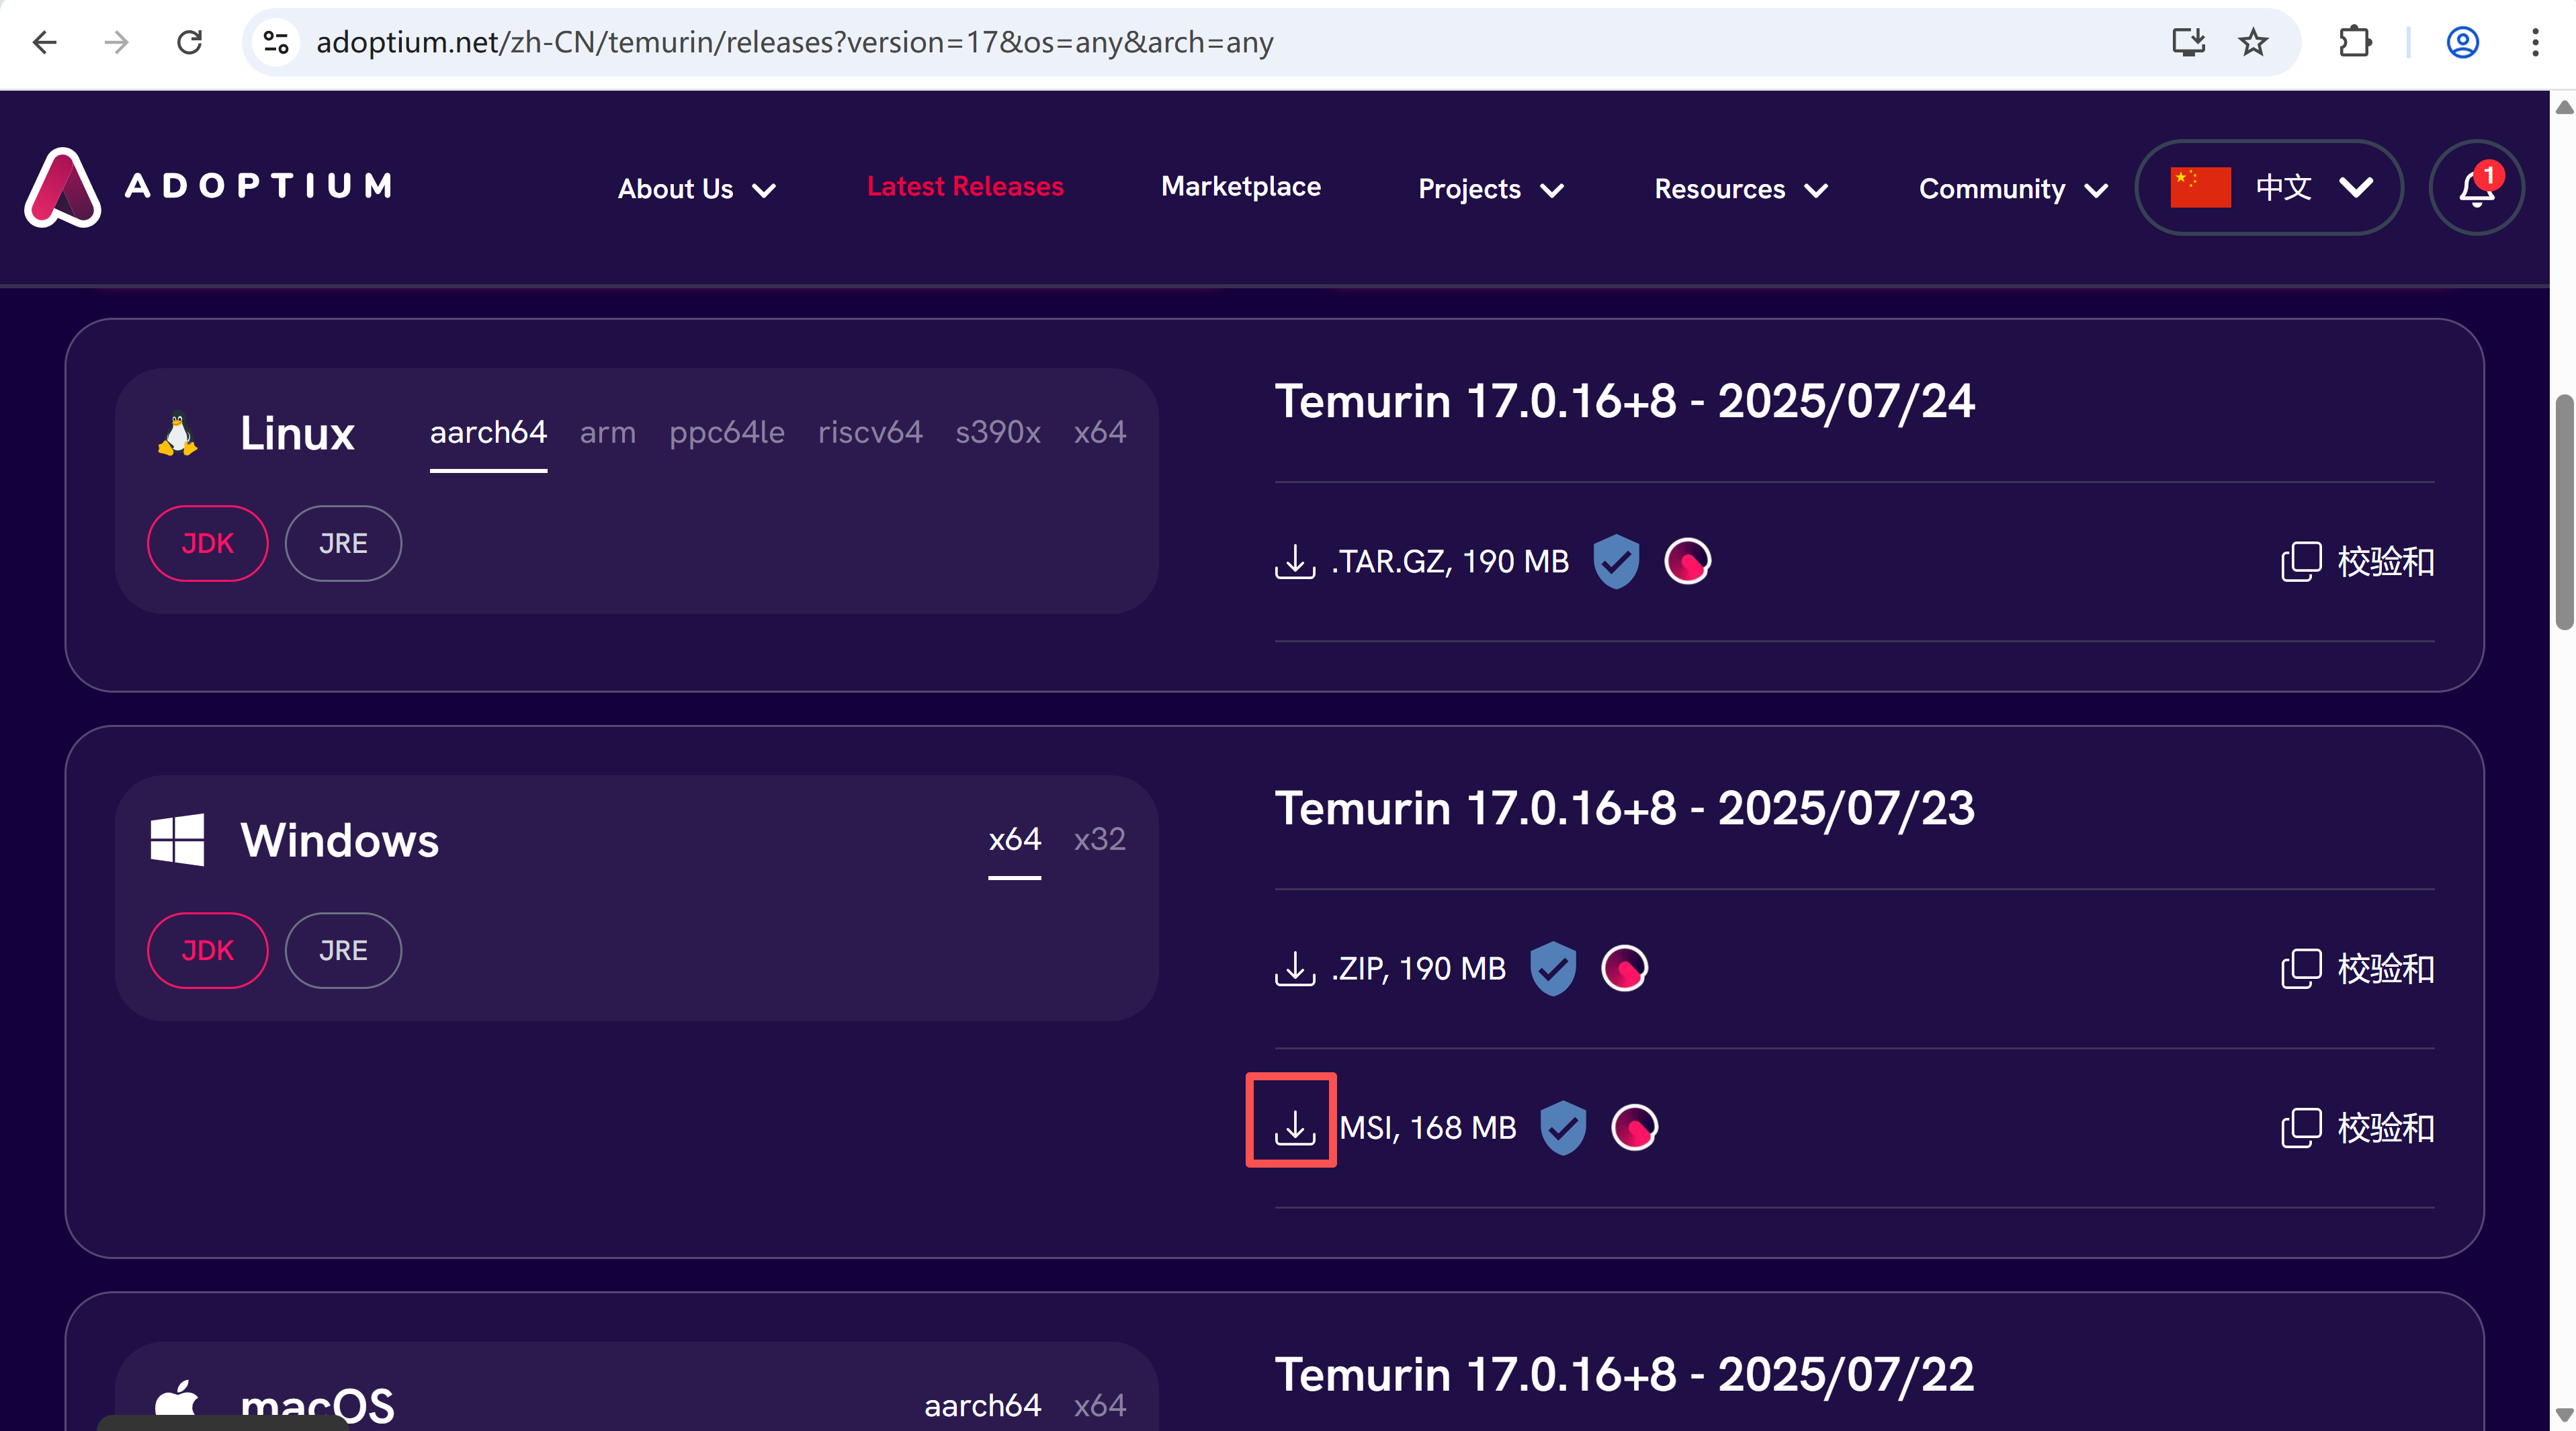Expand the Community menu
Screen dimensions: 2576x1431
pyautogui.click(x=2013, y=189)
